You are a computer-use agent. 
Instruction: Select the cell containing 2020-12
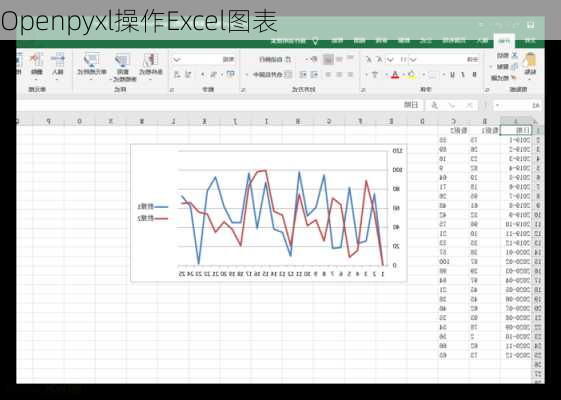(x=516, y=355)
